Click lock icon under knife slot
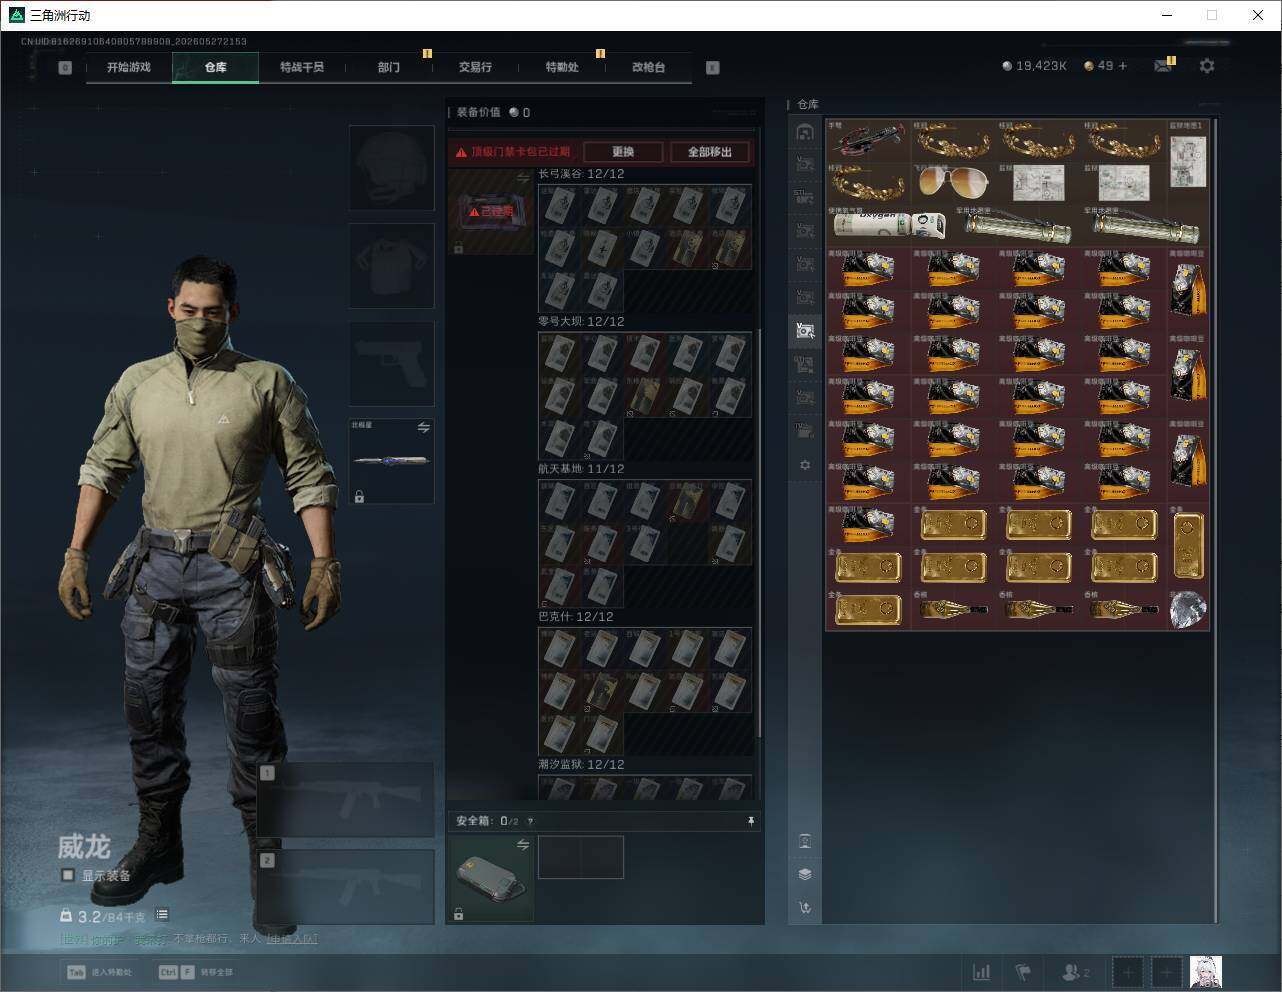Viewport: 1282px width, 992px height. point(359,496)
